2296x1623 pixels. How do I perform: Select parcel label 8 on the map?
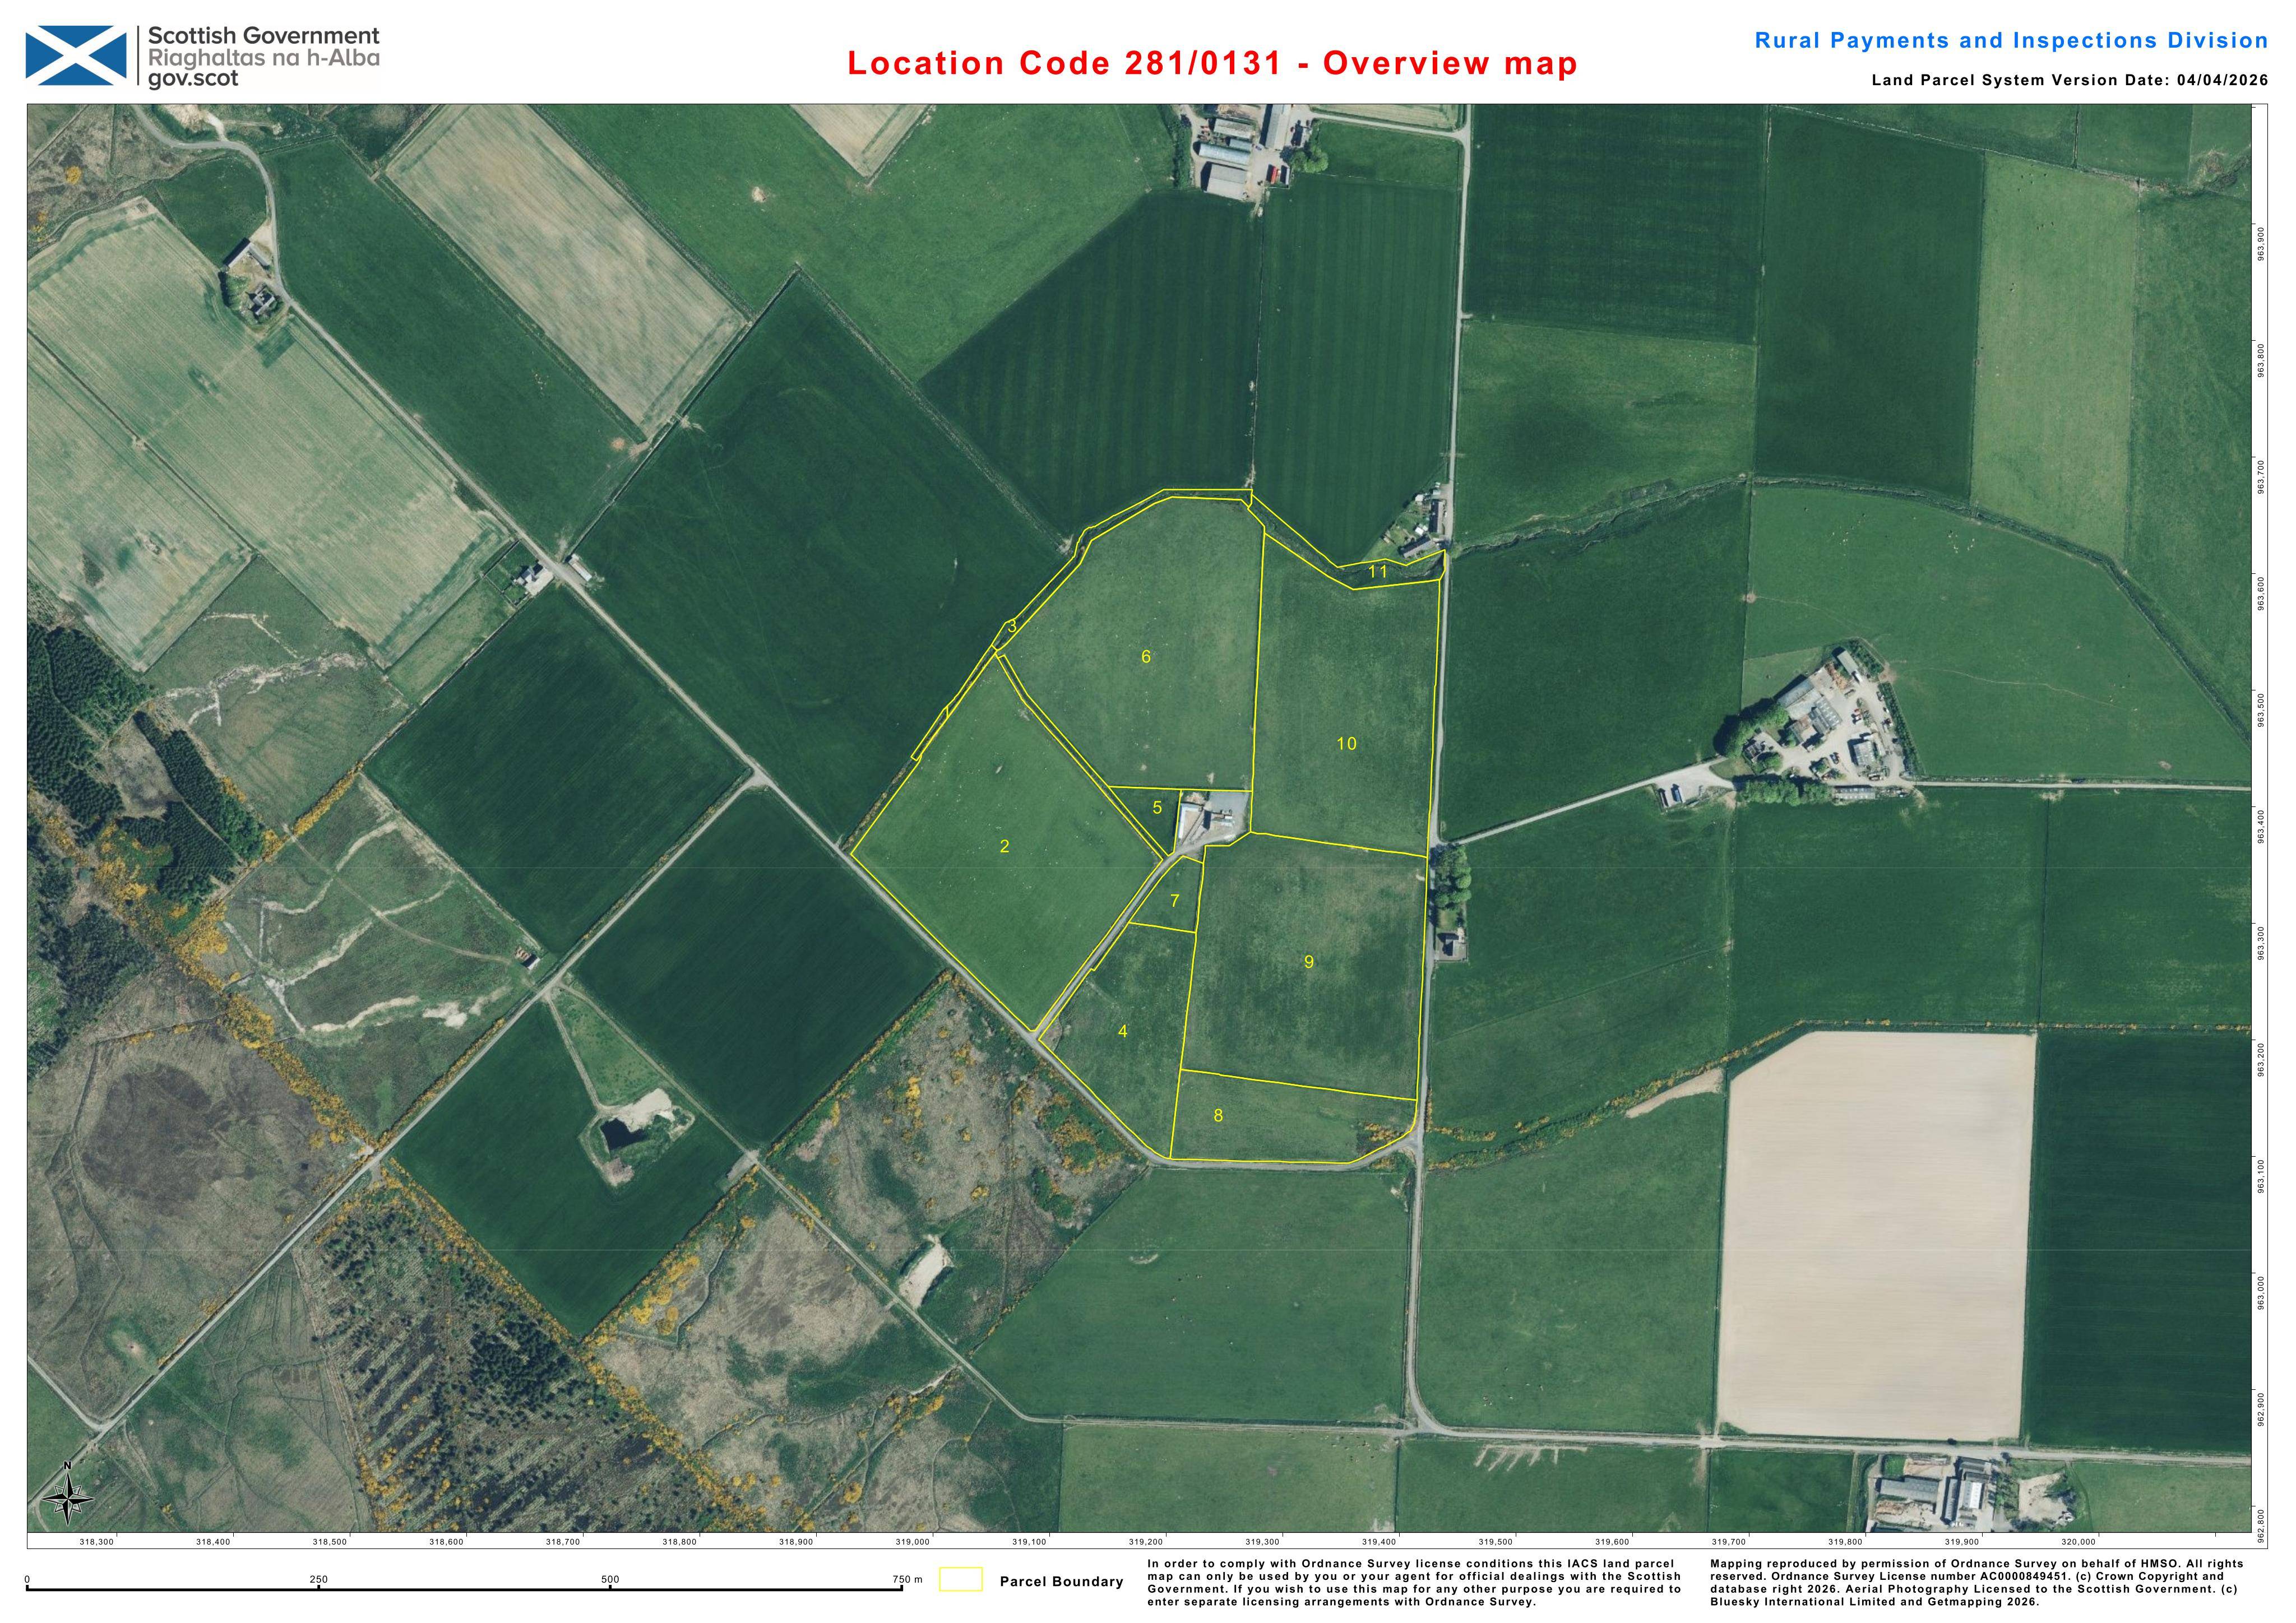[x=1218, y=1115]
